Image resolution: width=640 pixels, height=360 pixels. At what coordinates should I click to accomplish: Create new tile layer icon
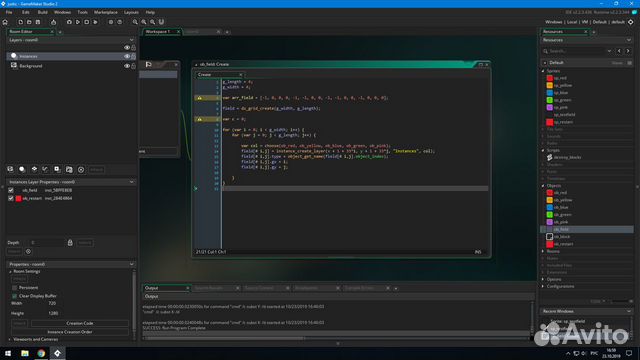pyautogui.click(x=34, y=169)
